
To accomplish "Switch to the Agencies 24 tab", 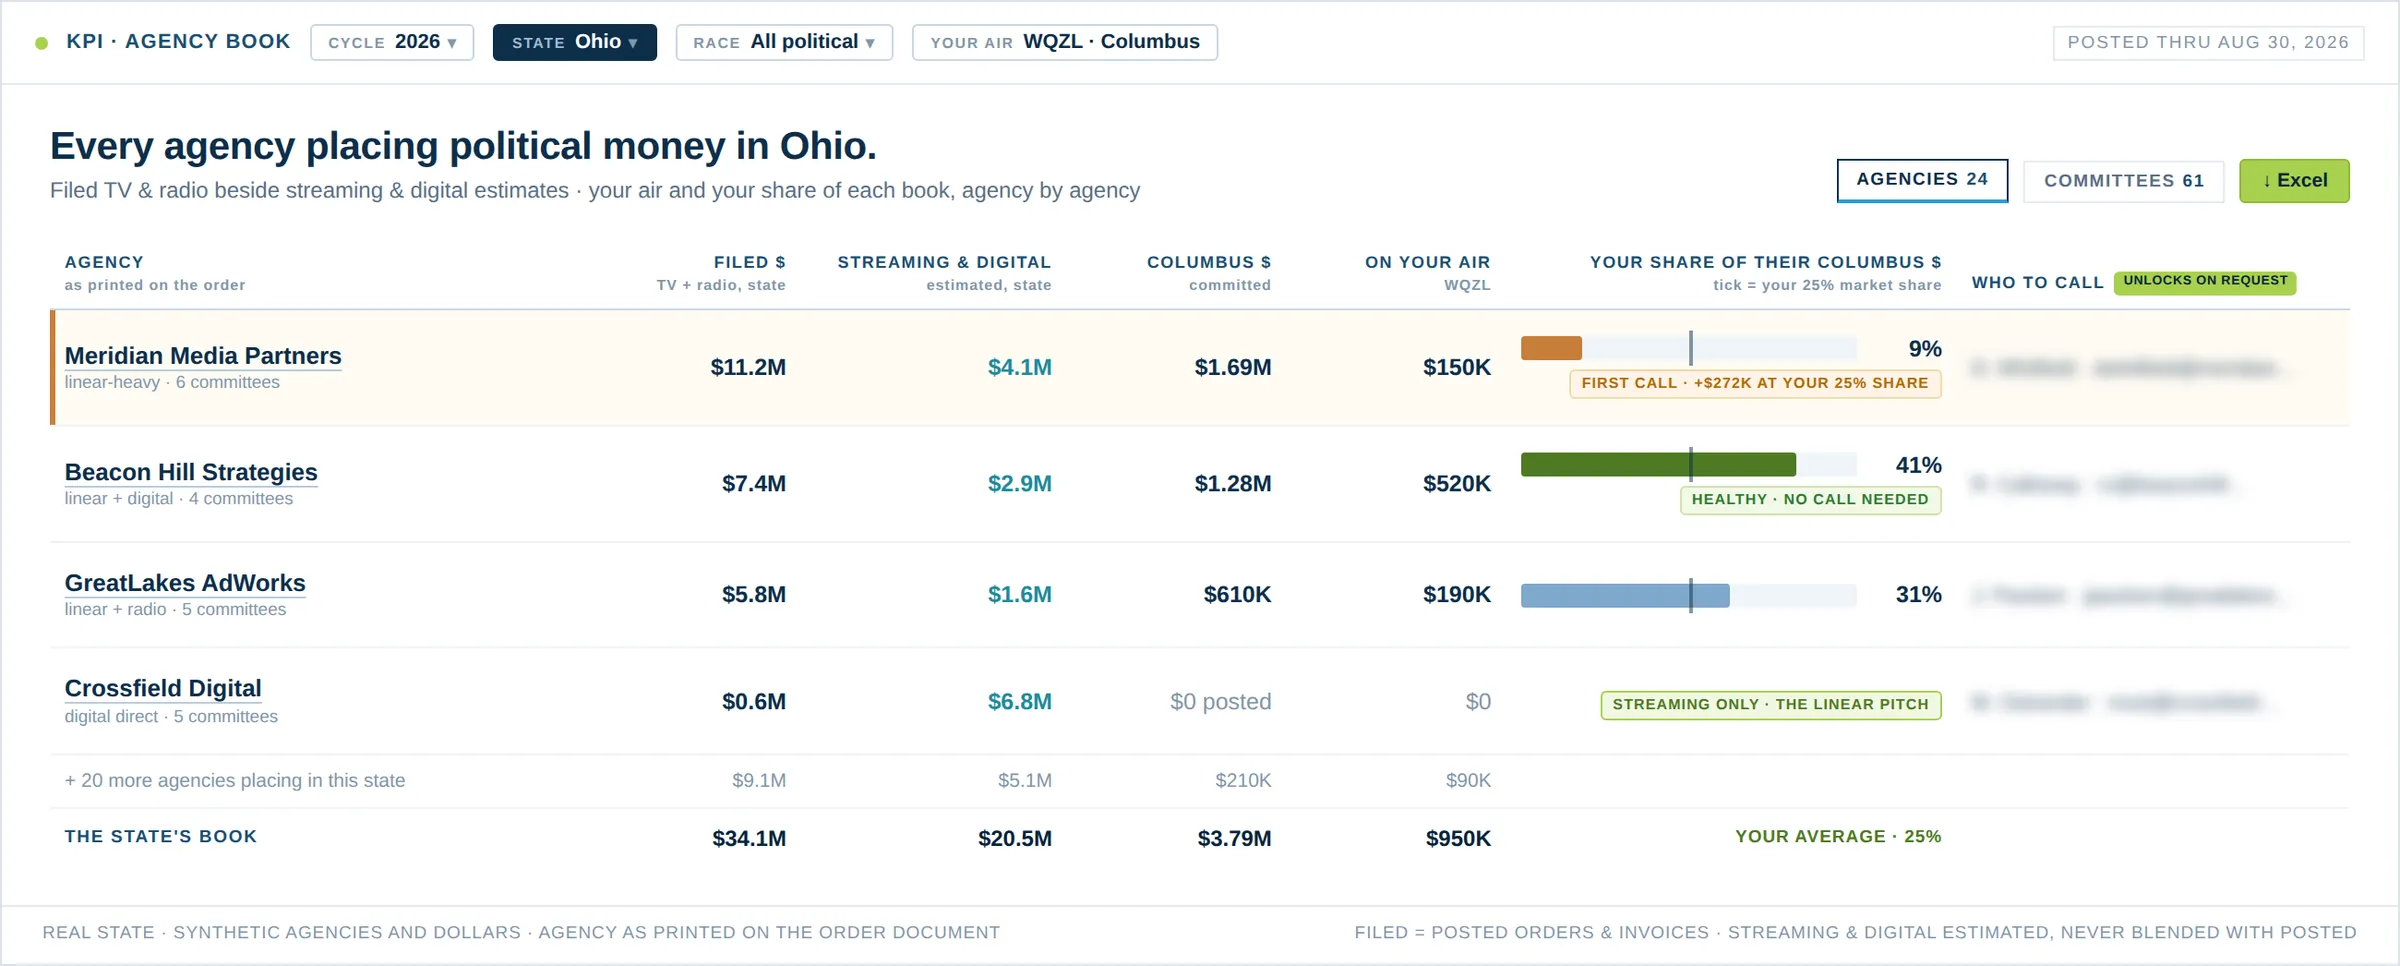I will point(1922,180).
